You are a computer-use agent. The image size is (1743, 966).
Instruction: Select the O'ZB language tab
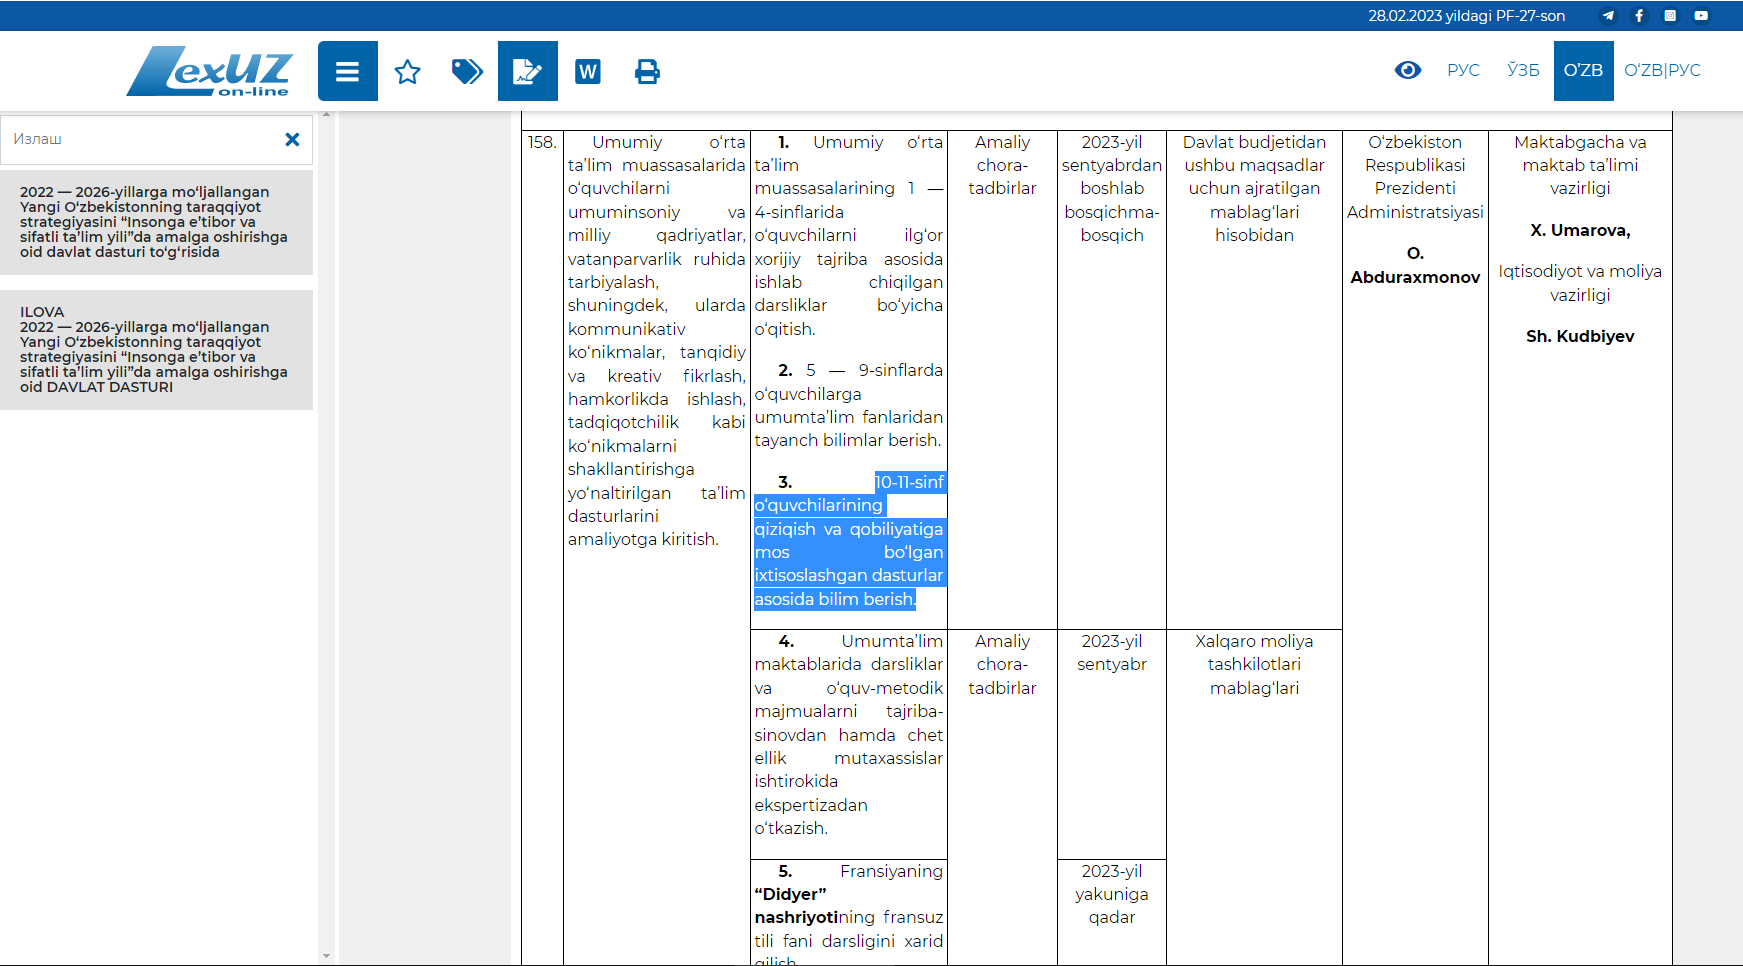pyautogui.click(x=1584, y=71)
